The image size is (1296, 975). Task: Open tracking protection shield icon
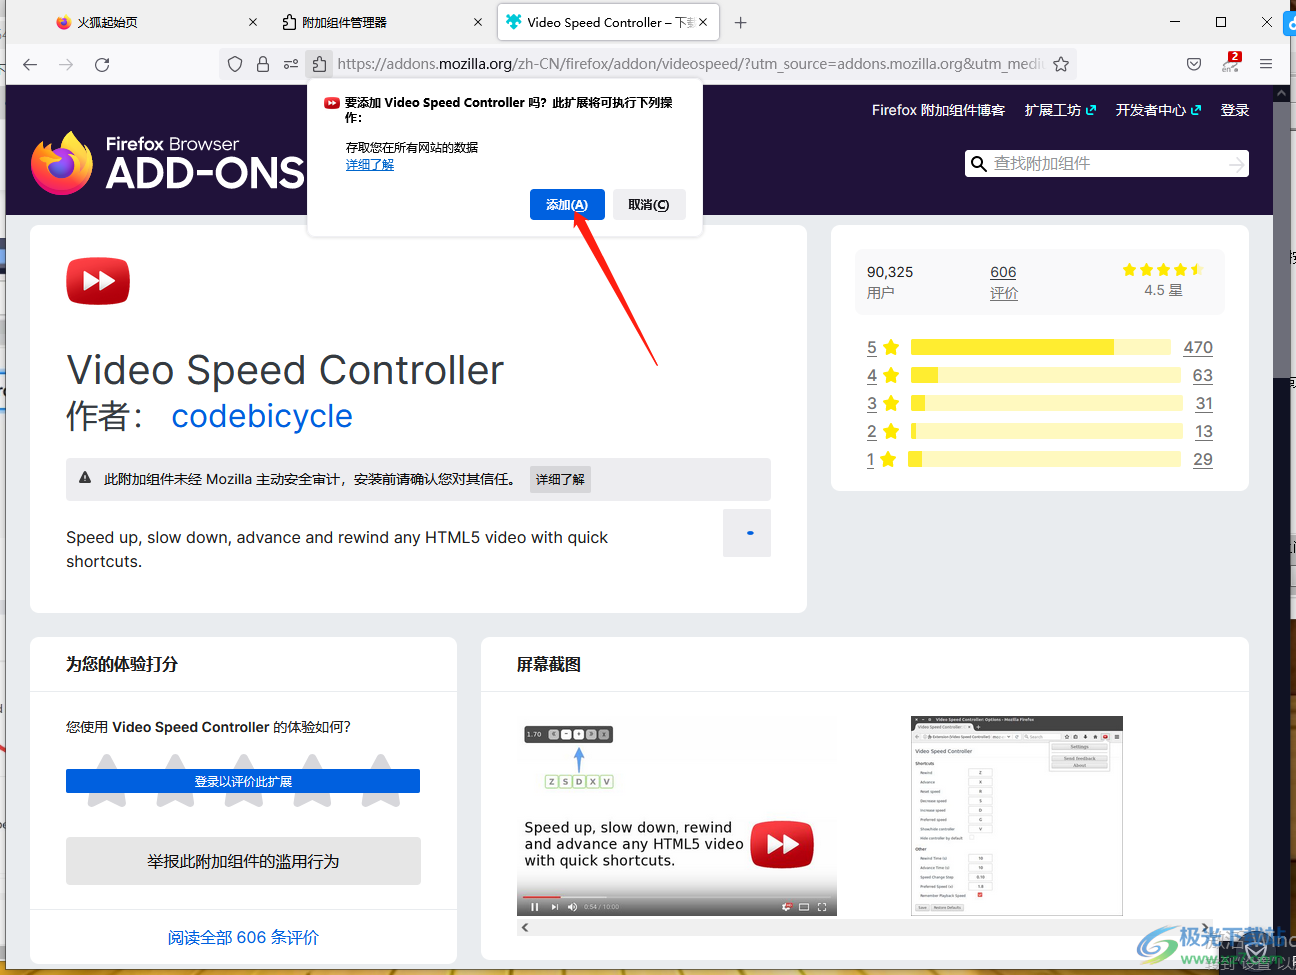pyautogui.click(x=235, y=64)
